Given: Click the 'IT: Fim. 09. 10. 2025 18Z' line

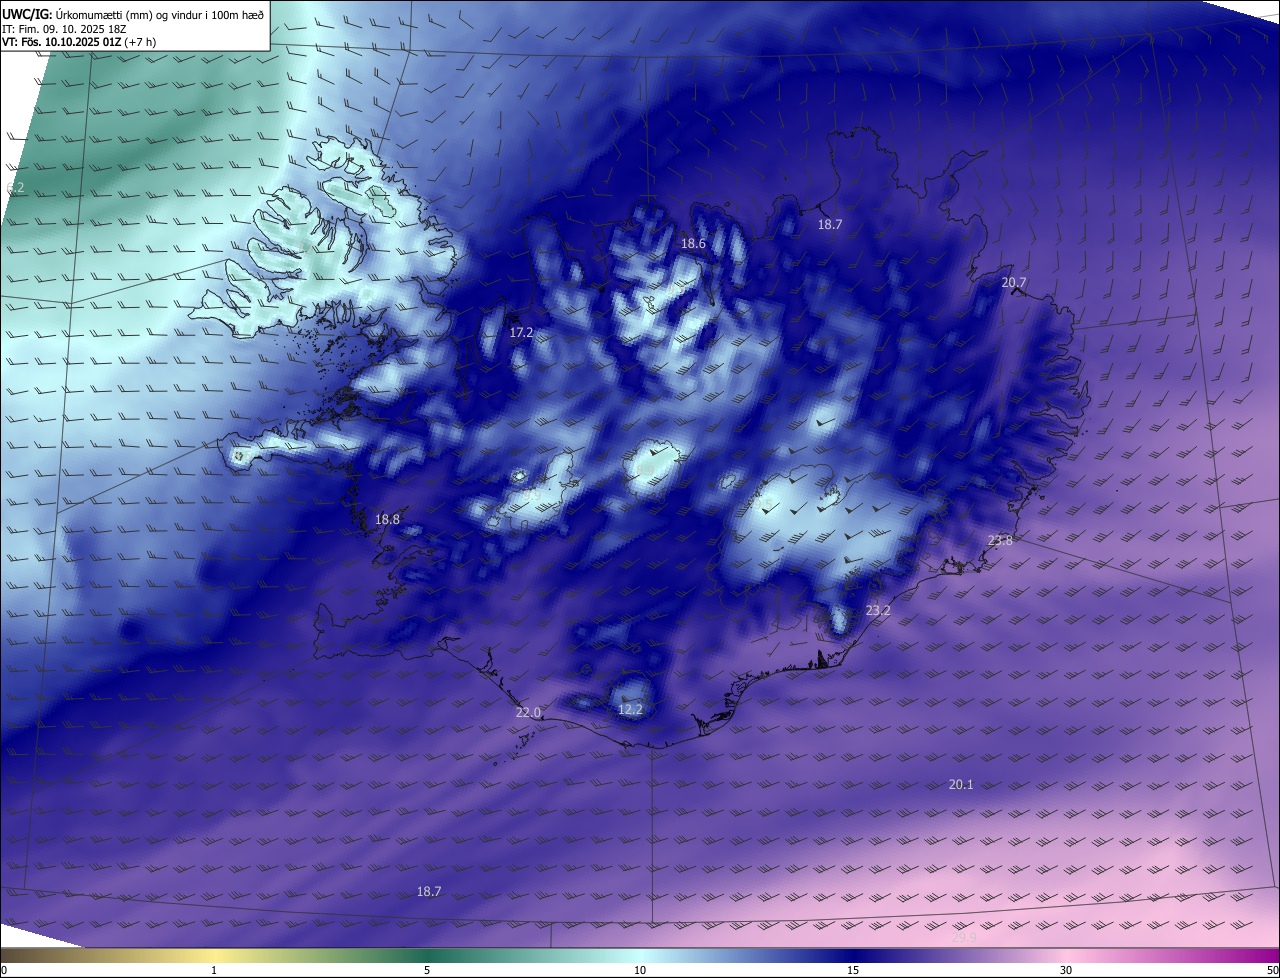Looking at the screenshot, I should [x=64, y=29].
